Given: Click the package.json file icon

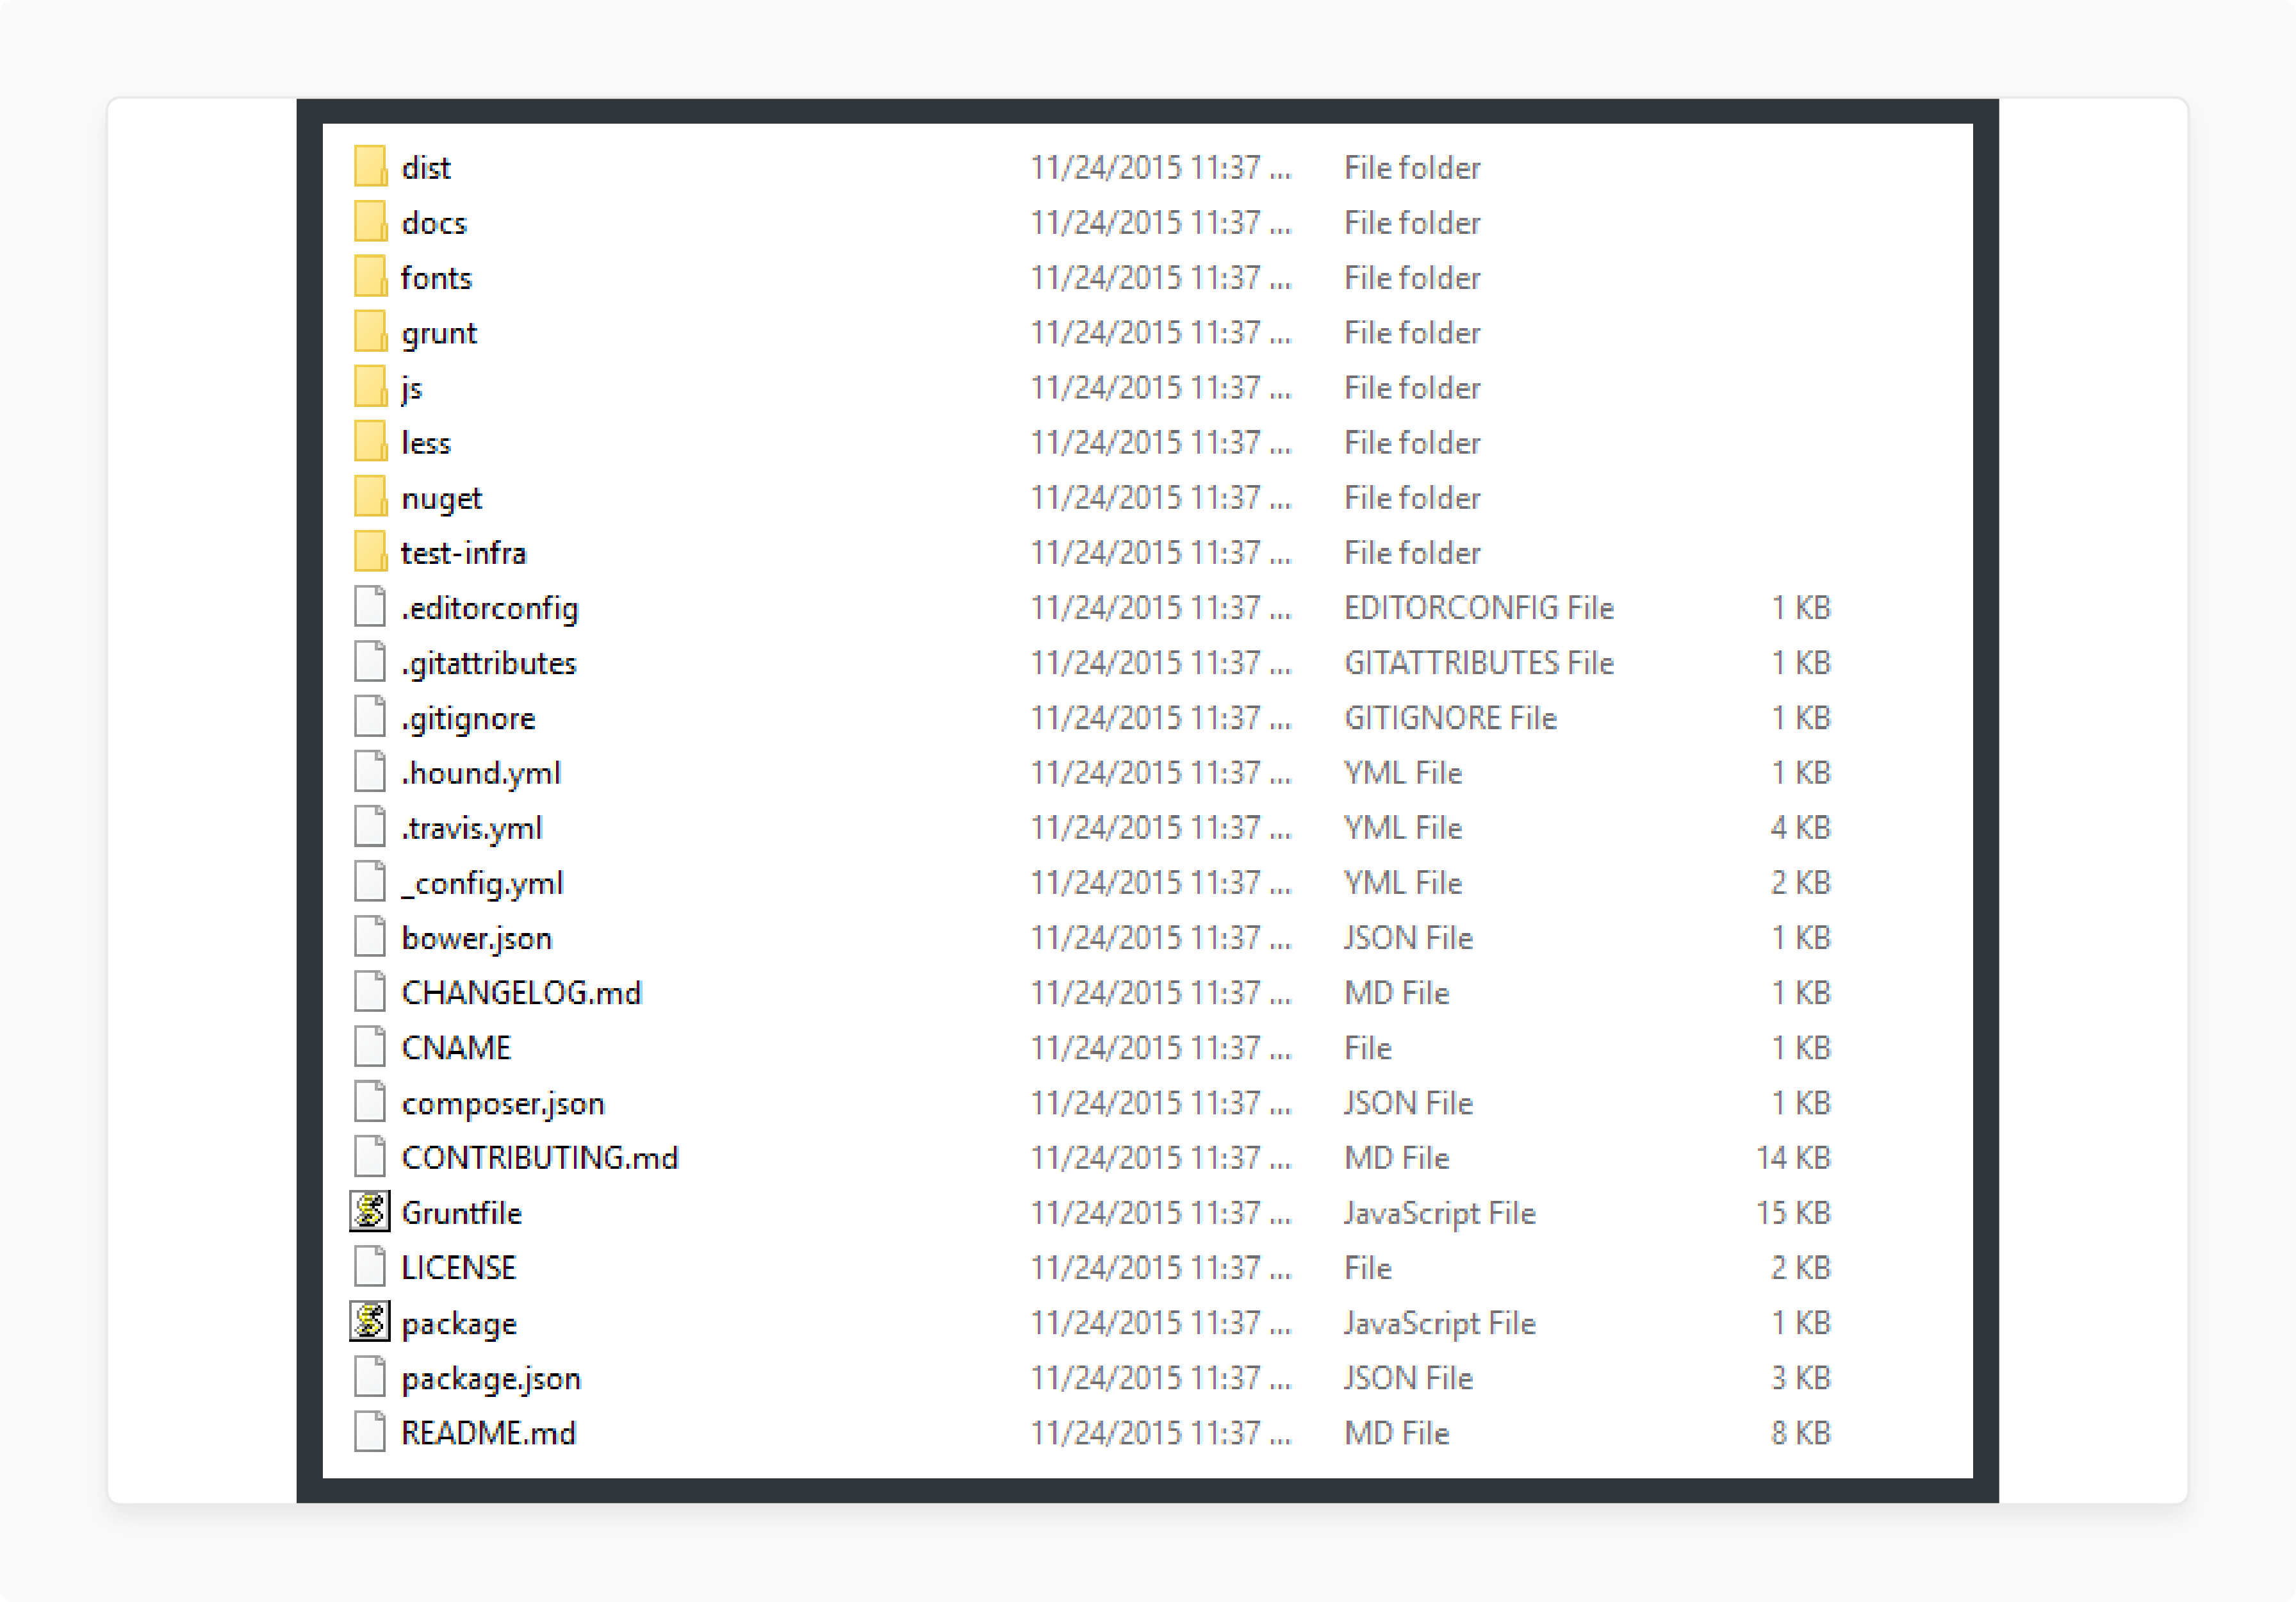Looking at the screenshot, I should pyautogui.click(x=370, y=1376).
